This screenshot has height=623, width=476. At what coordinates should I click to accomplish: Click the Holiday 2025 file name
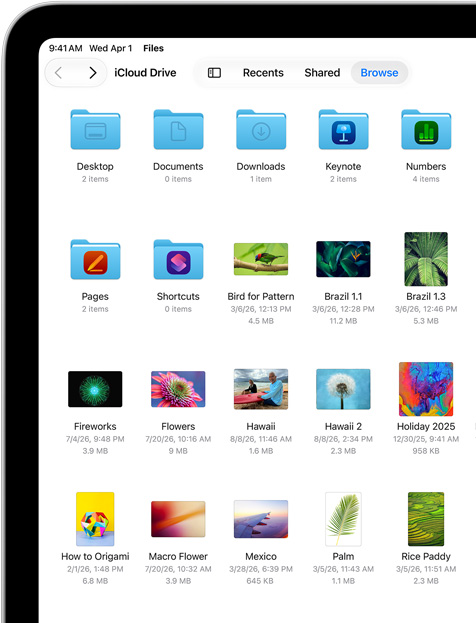(x=426, y=426)
